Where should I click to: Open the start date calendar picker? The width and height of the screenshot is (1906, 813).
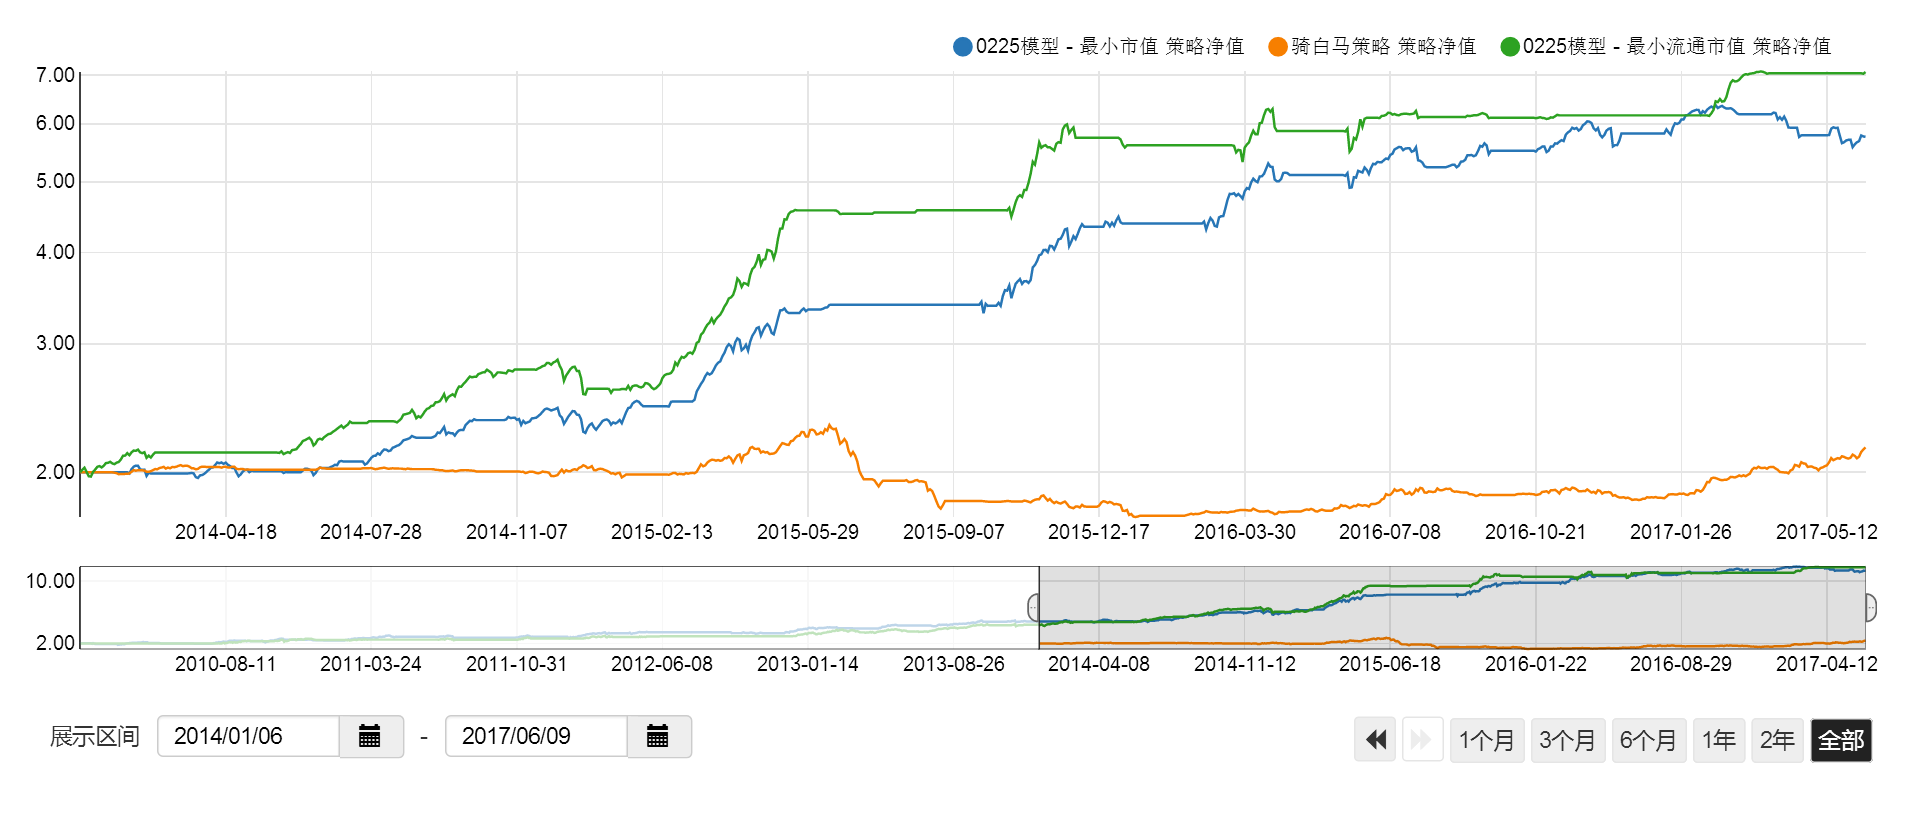point(371,737)
